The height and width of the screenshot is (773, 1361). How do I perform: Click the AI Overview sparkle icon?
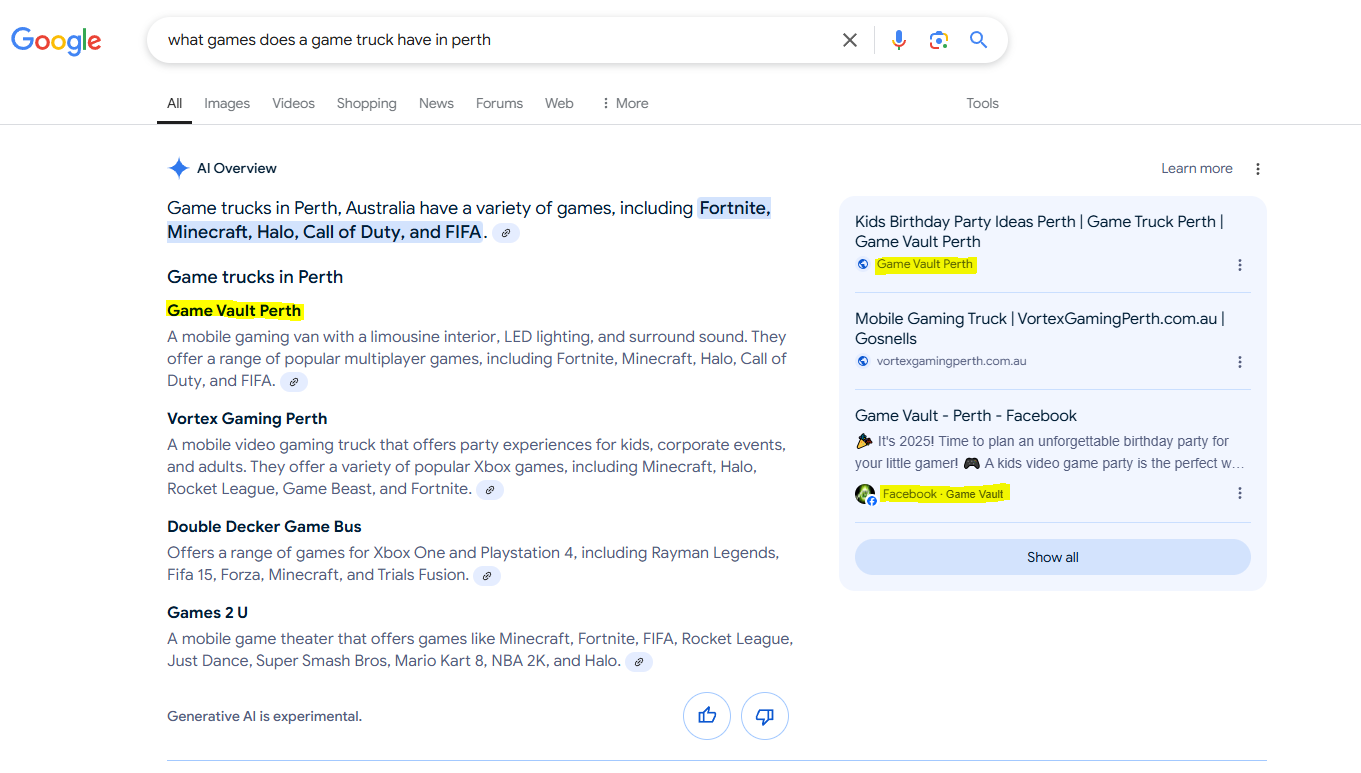point(178,168)
